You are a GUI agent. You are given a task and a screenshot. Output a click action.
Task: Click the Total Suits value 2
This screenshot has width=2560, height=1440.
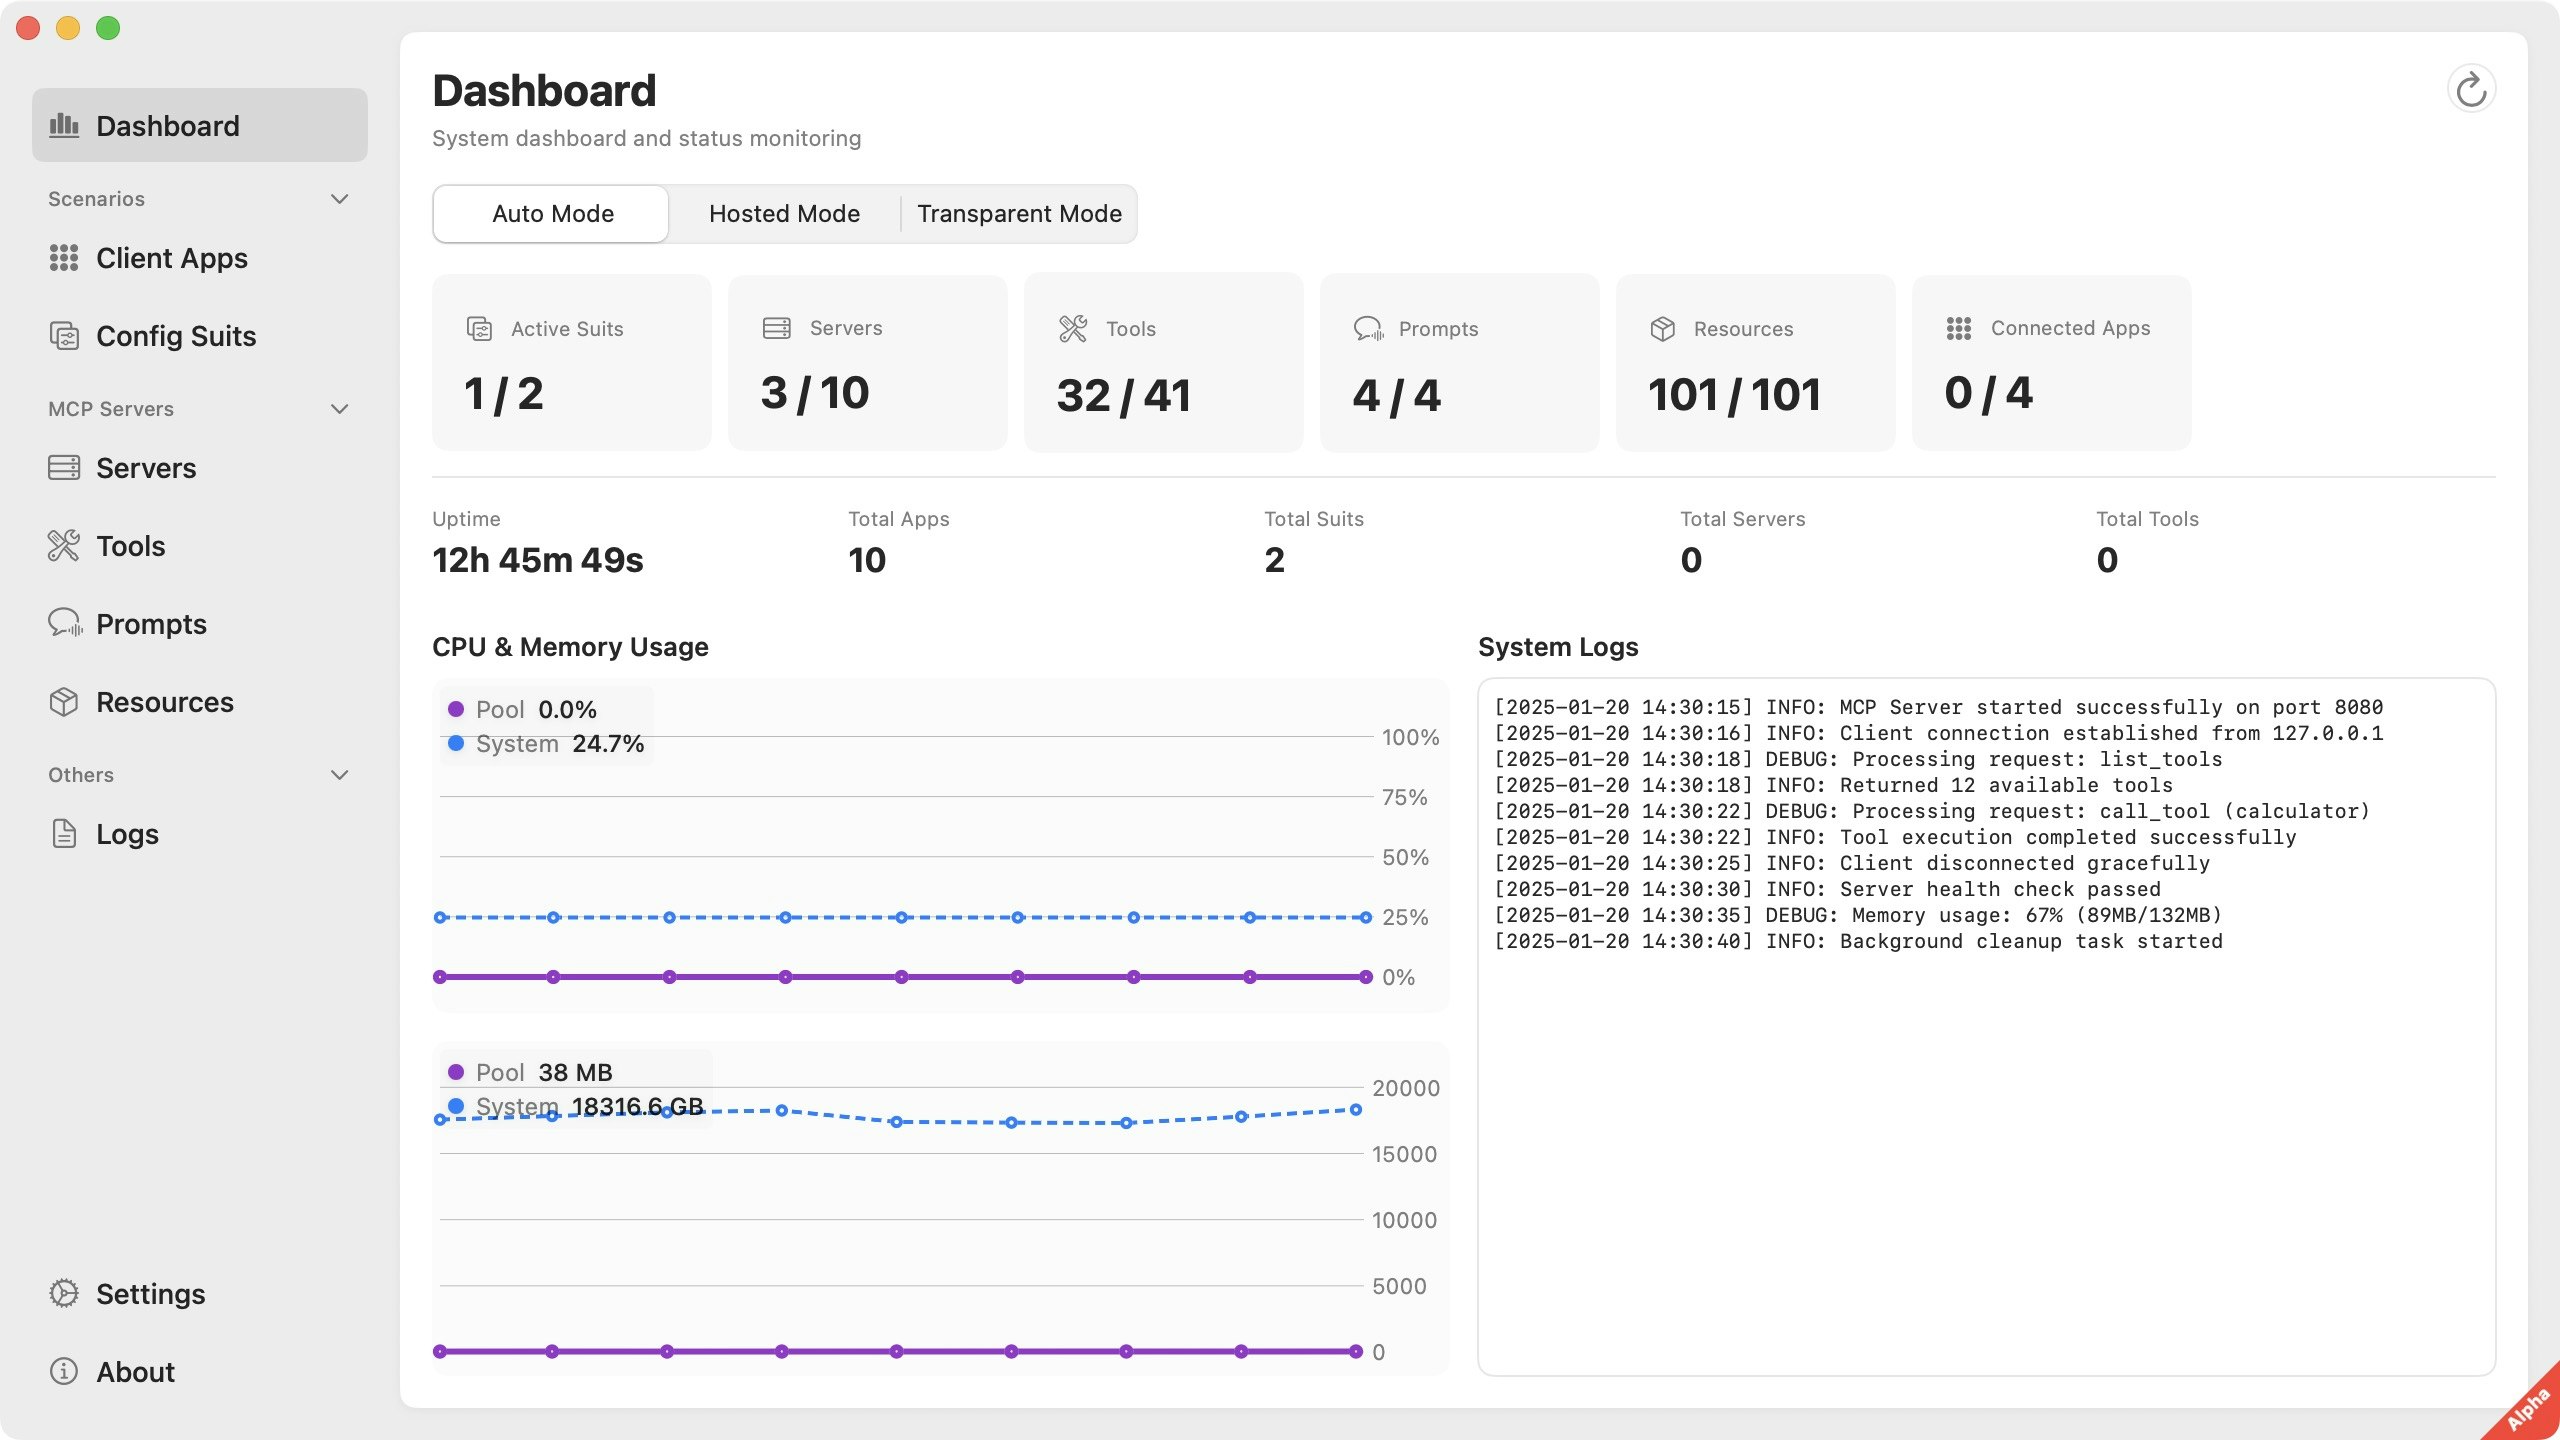coord(1274,560)
